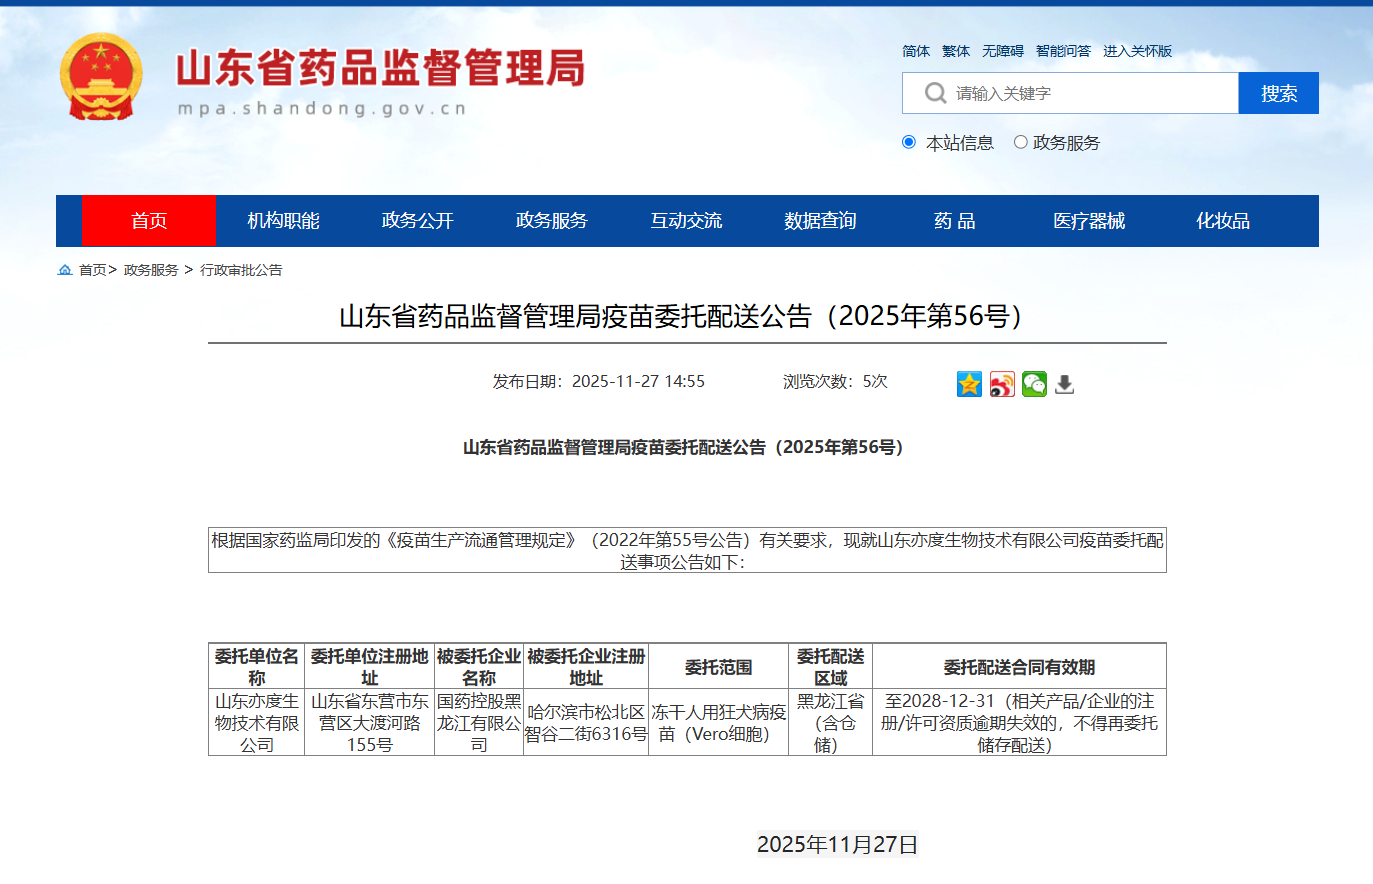
Task: Select the 政务服务 search scope option
Action: (x=1021, y=142)
